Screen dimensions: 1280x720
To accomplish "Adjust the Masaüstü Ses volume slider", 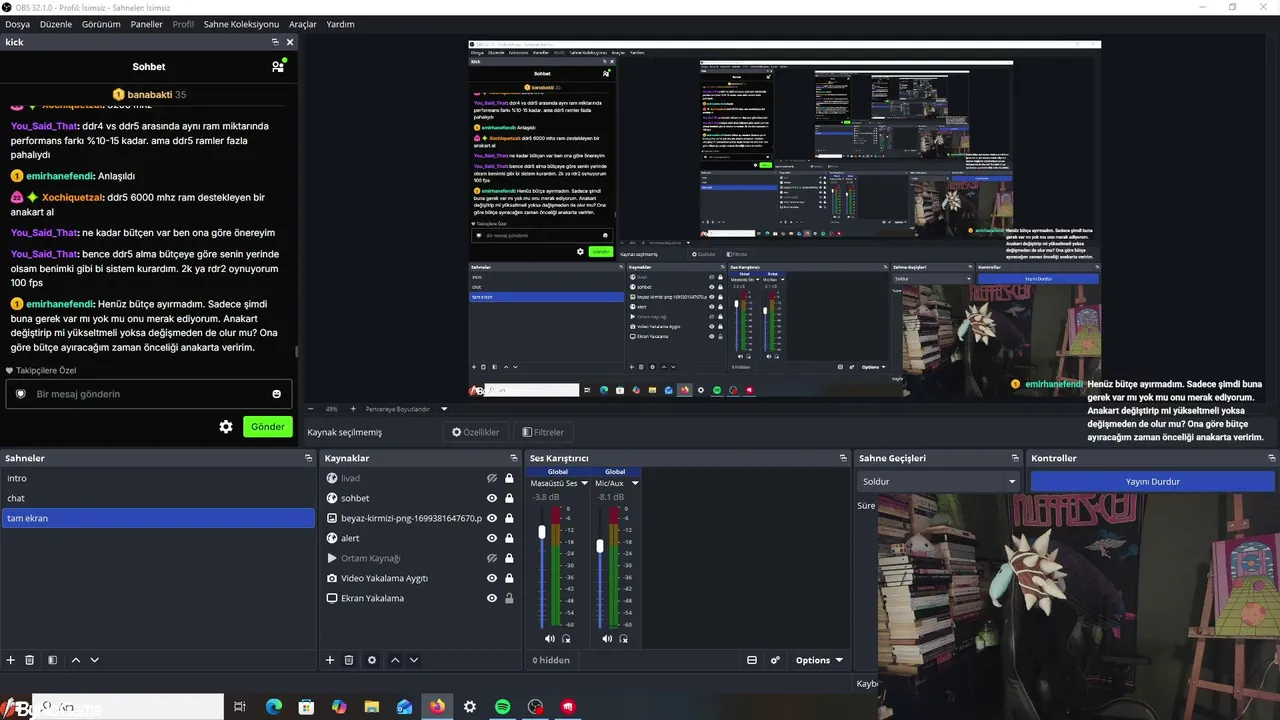I will tap(542, 532).
